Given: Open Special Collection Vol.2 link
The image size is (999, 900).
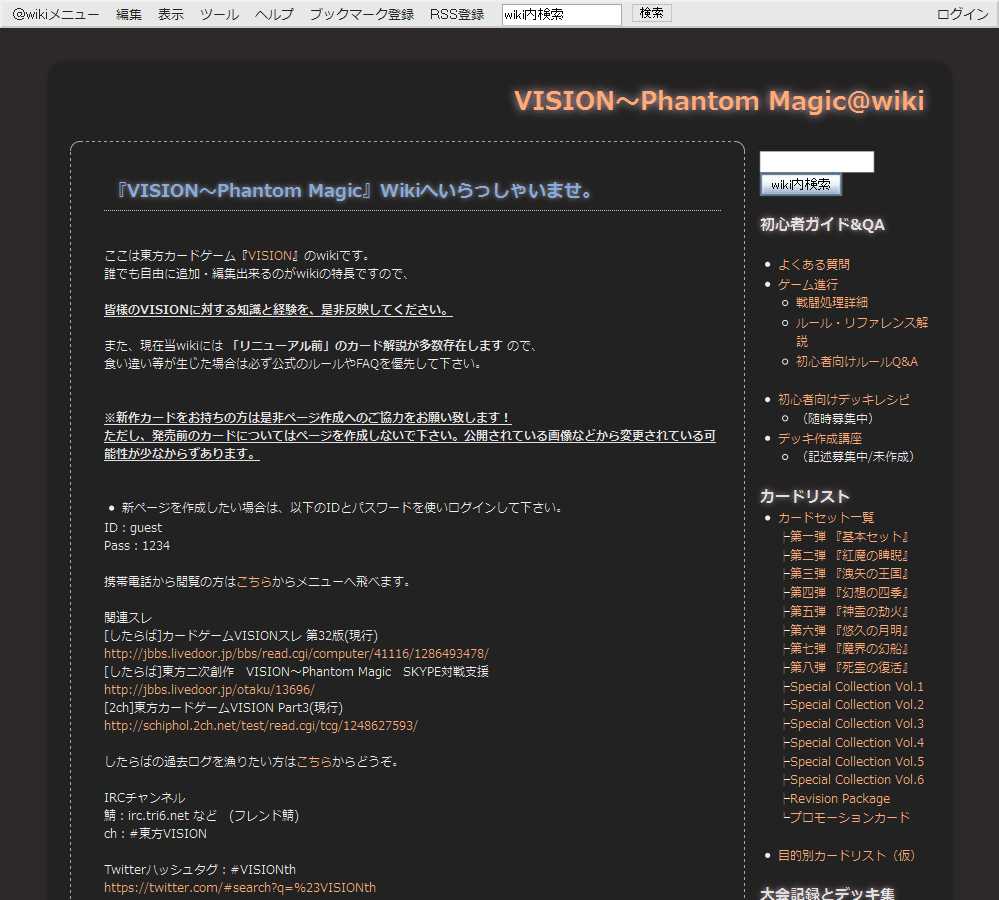Looking at the screenshot, I should pyautogui.click(x=857, y=705).
